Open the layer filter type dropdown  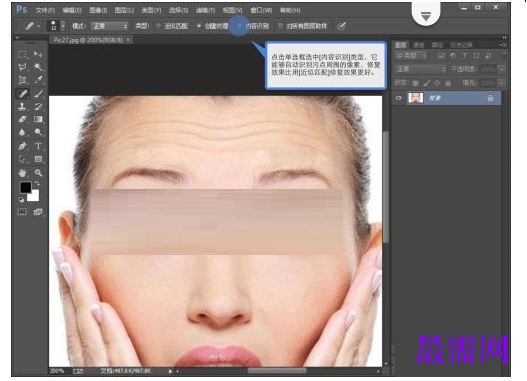pyautogui.click(x=412, y=55)
